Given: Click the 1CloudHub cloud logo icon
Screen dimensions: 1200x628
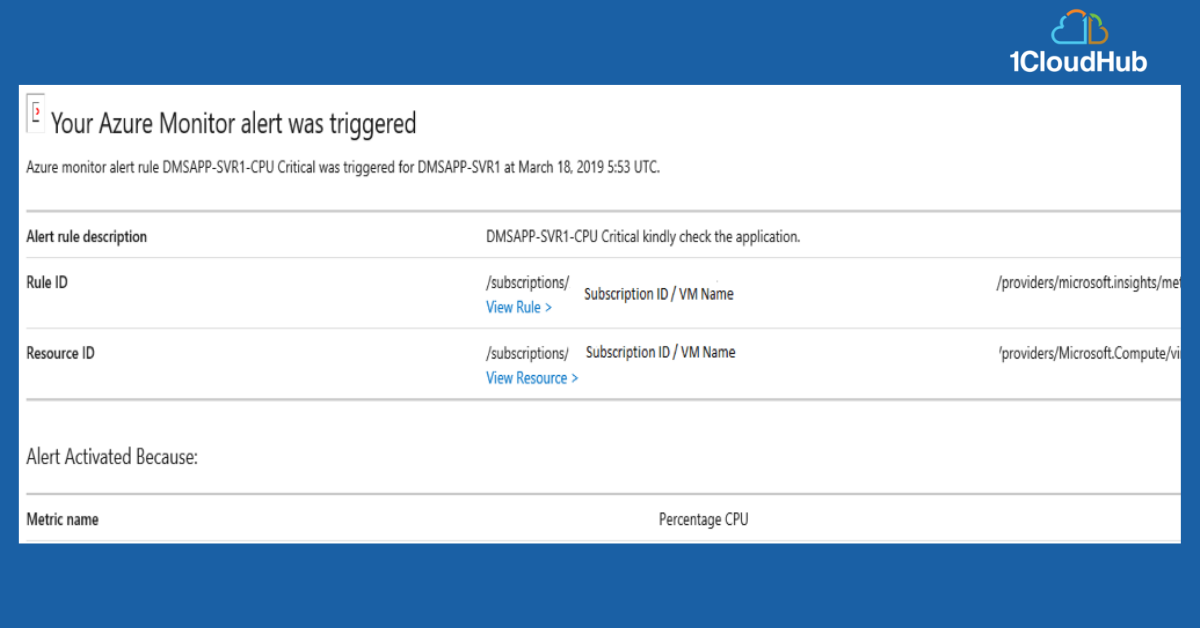Looking at the screenshot, I should pyautogui.click(x=1080, y=27).
